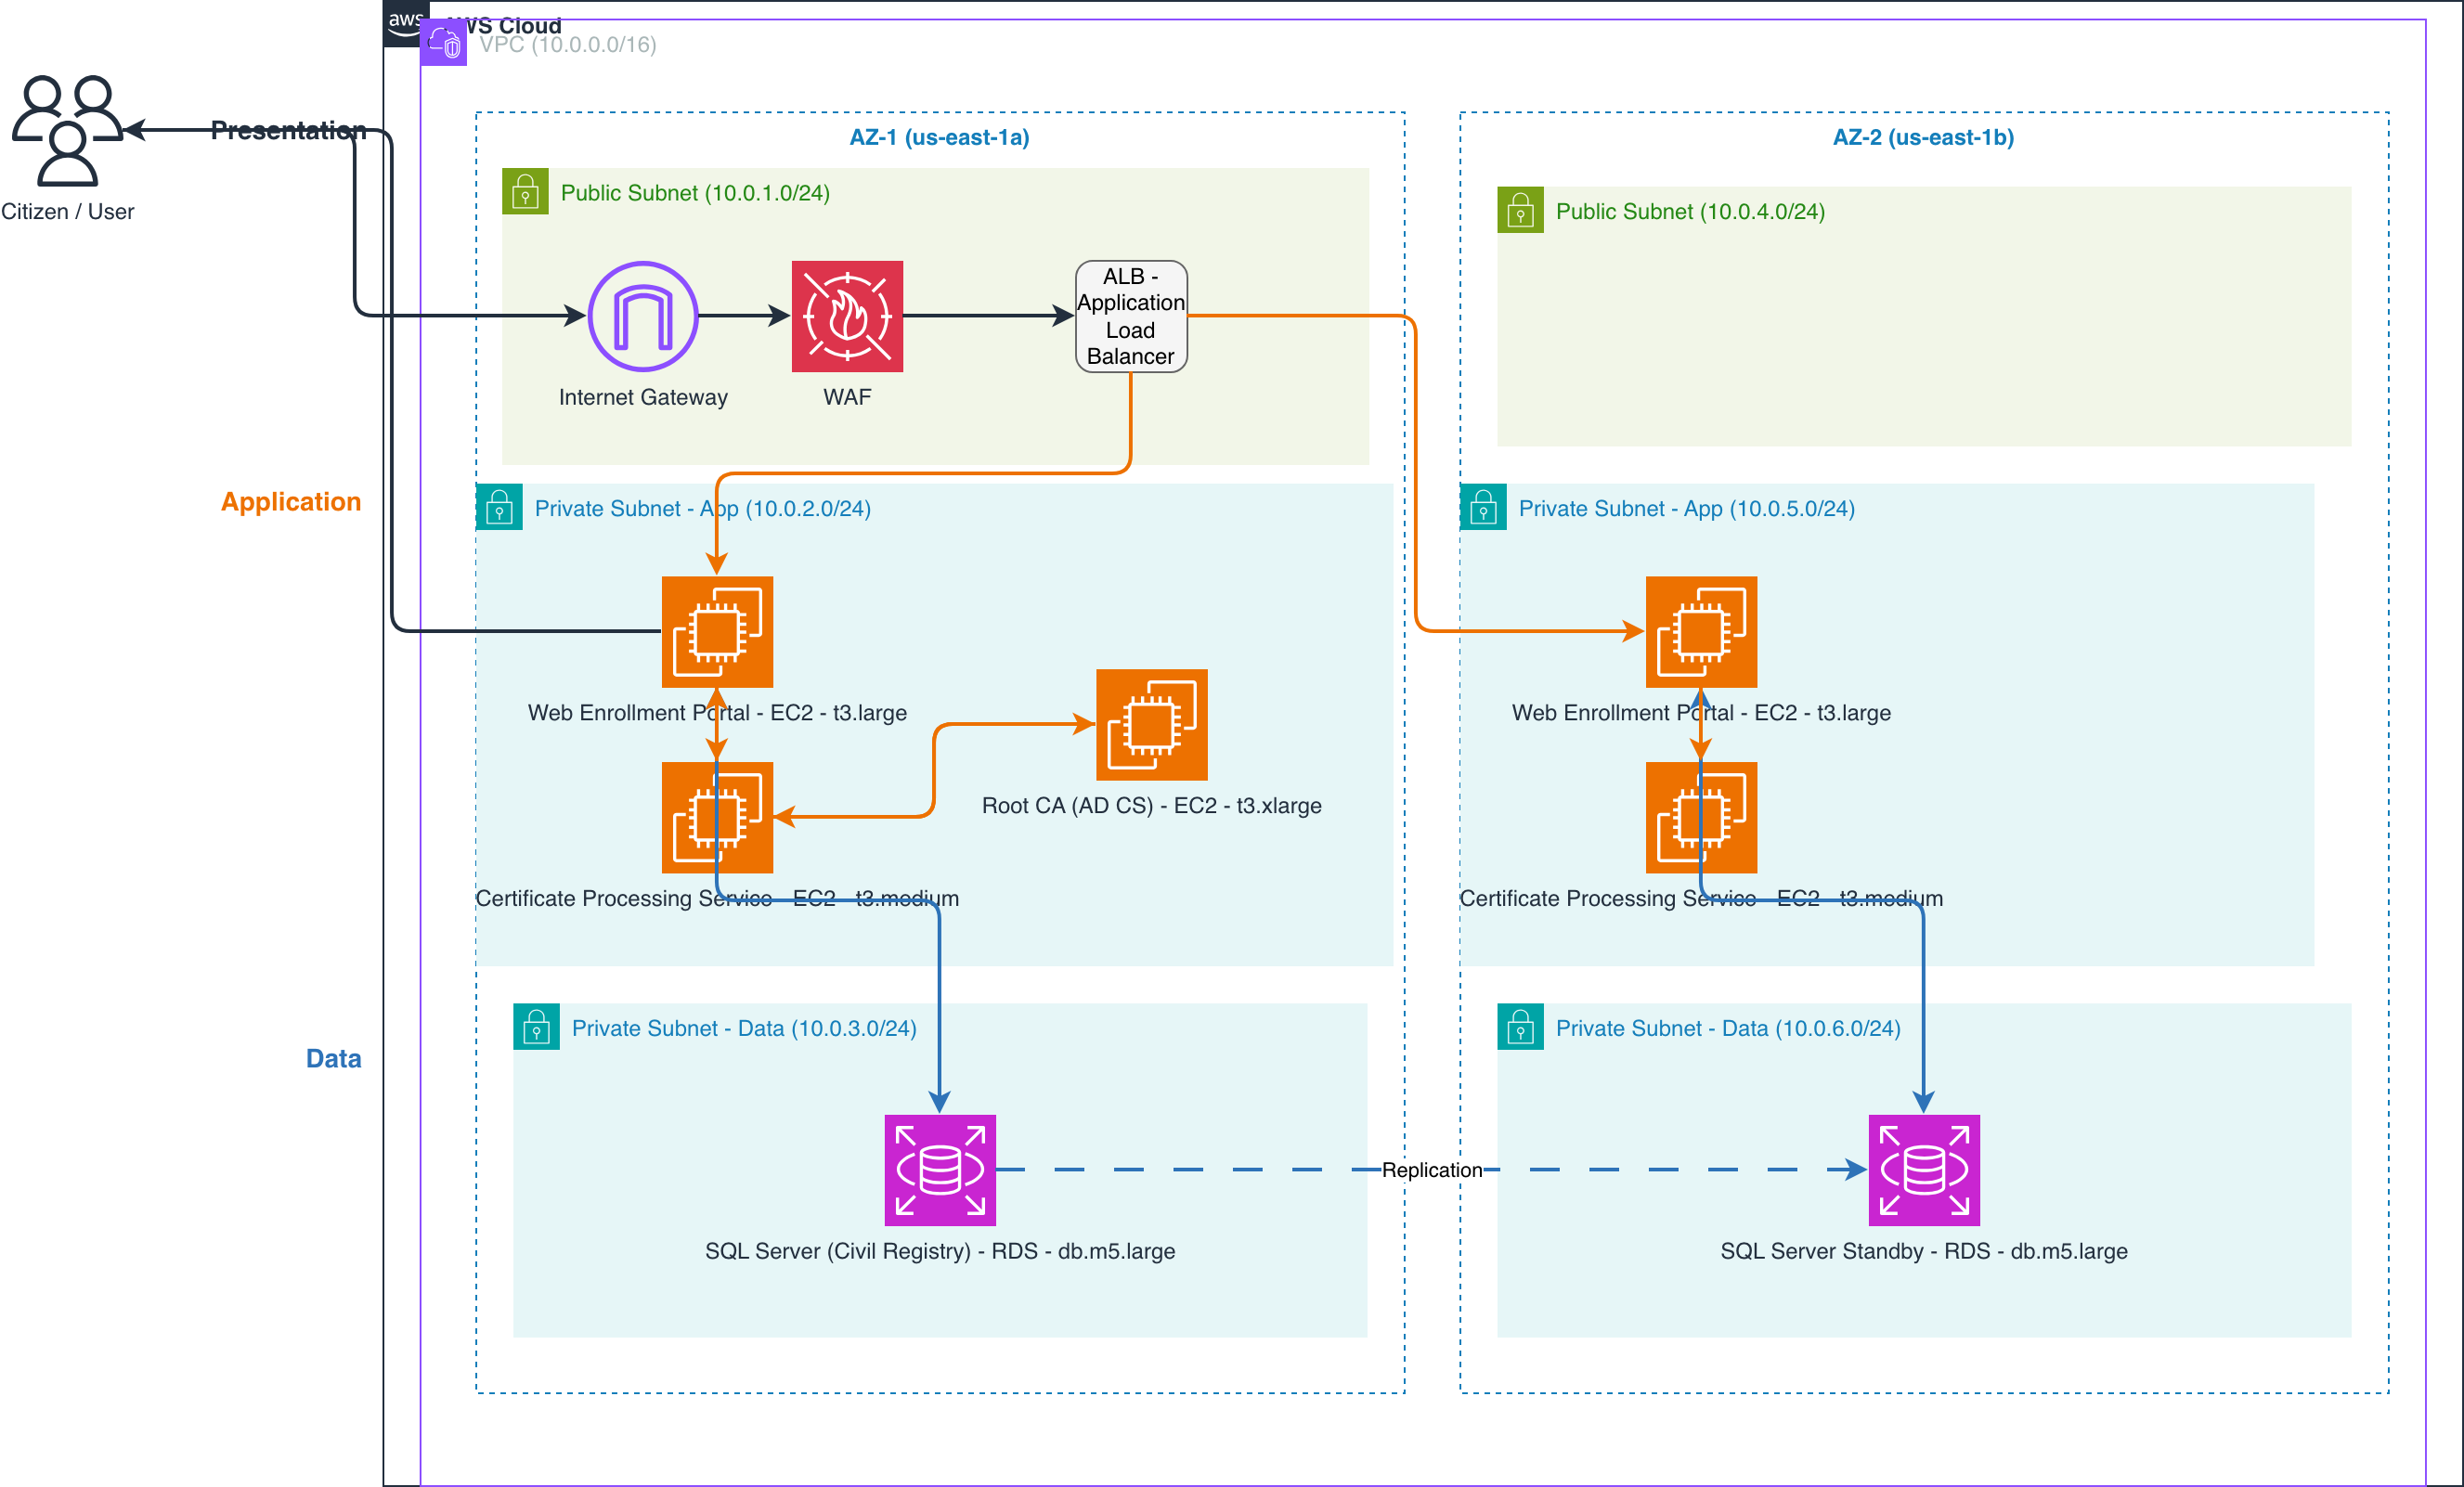Image resolution: width=2464 pixels, height=1487 pixels.
Task: Click Private Subnet App 10.0.2.0/24 lock icon
Action: click(x=499, y=507)
